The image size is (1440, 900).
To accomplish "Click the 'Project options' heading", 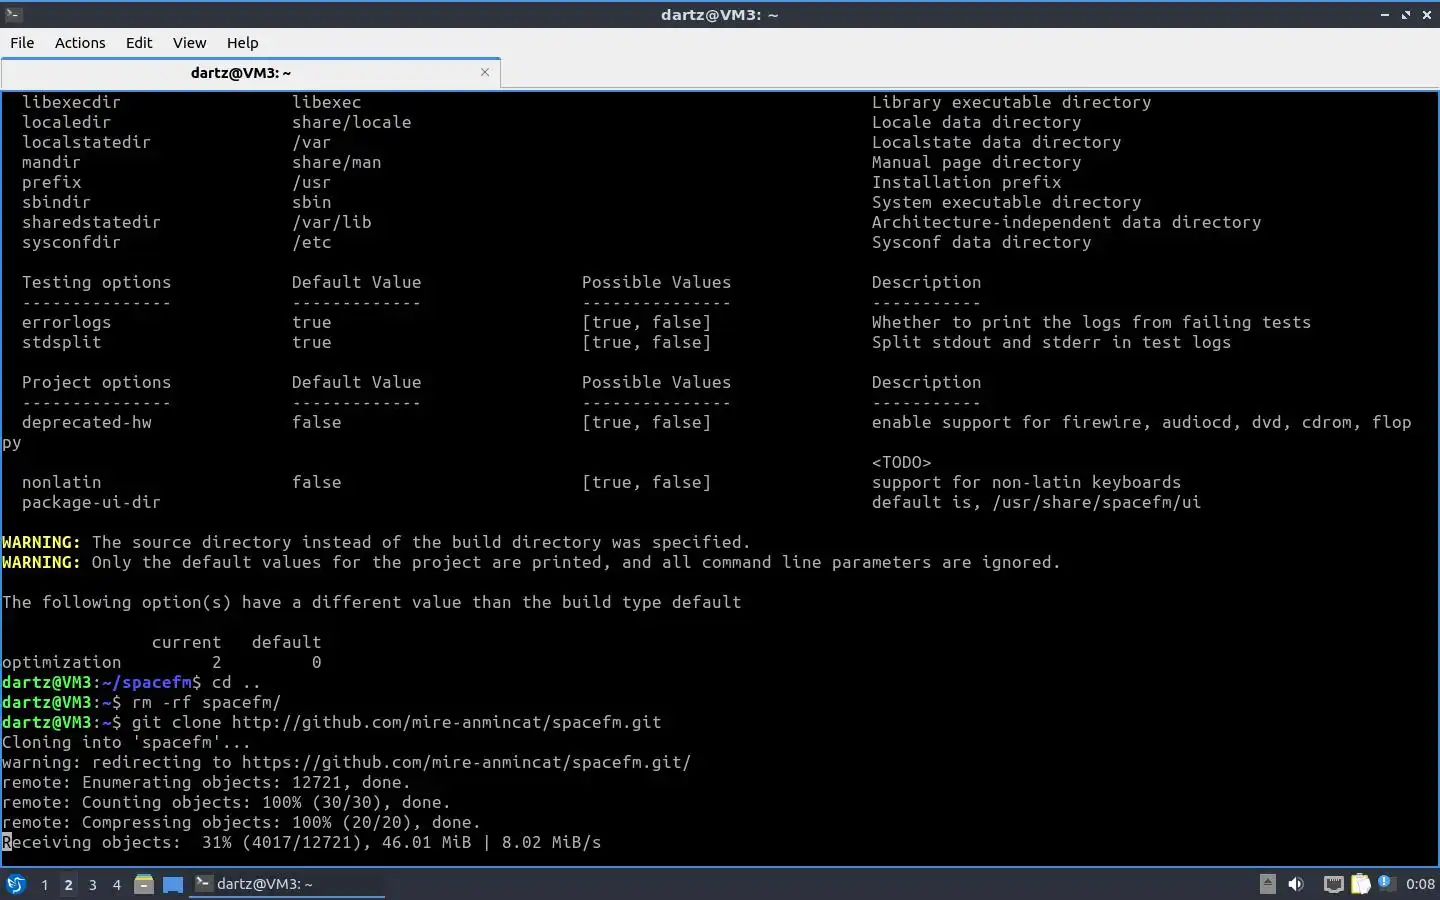I will click(x=96, y=382).
